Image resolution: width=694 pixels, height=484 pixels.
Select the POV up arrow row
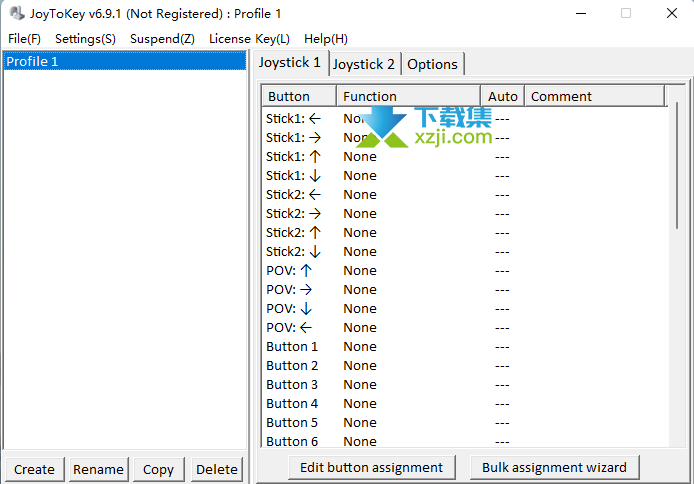(x=463, y=271)
